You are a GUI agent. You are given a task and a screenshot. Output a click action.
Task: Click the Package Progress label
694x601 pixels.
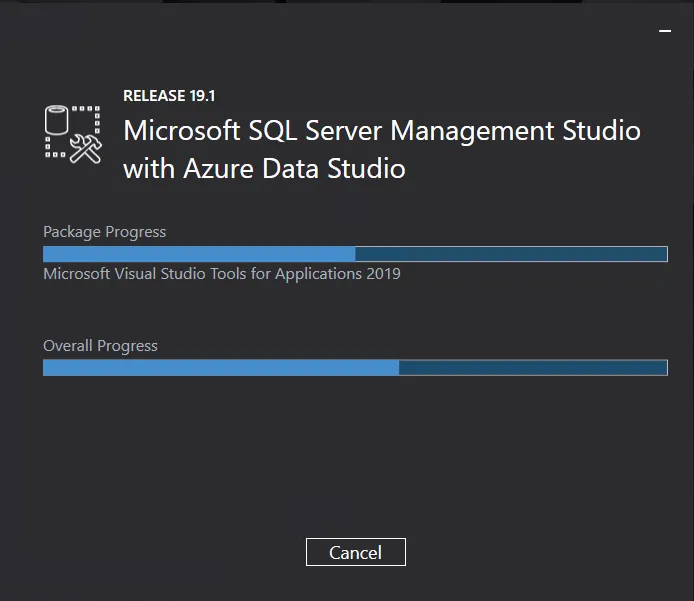click(104, 232)
